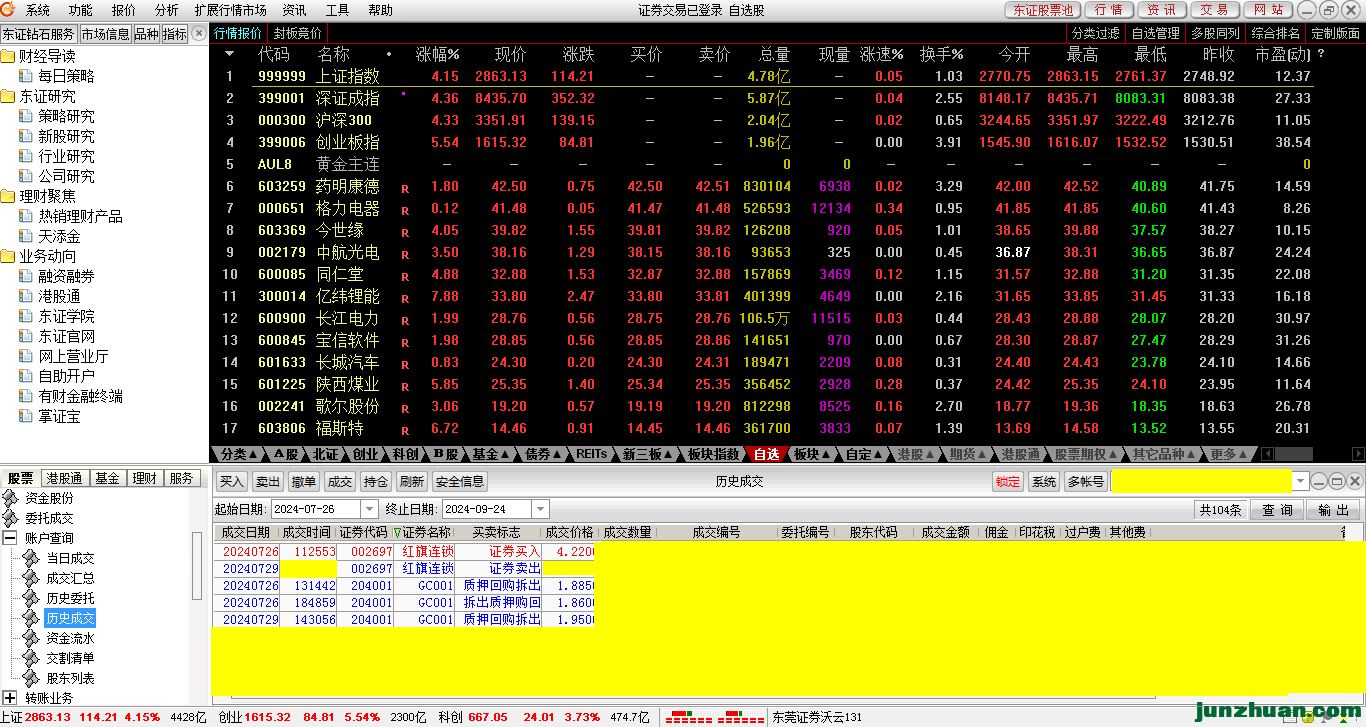Select the 成交汇总 tree item

(x=70, y=578)
